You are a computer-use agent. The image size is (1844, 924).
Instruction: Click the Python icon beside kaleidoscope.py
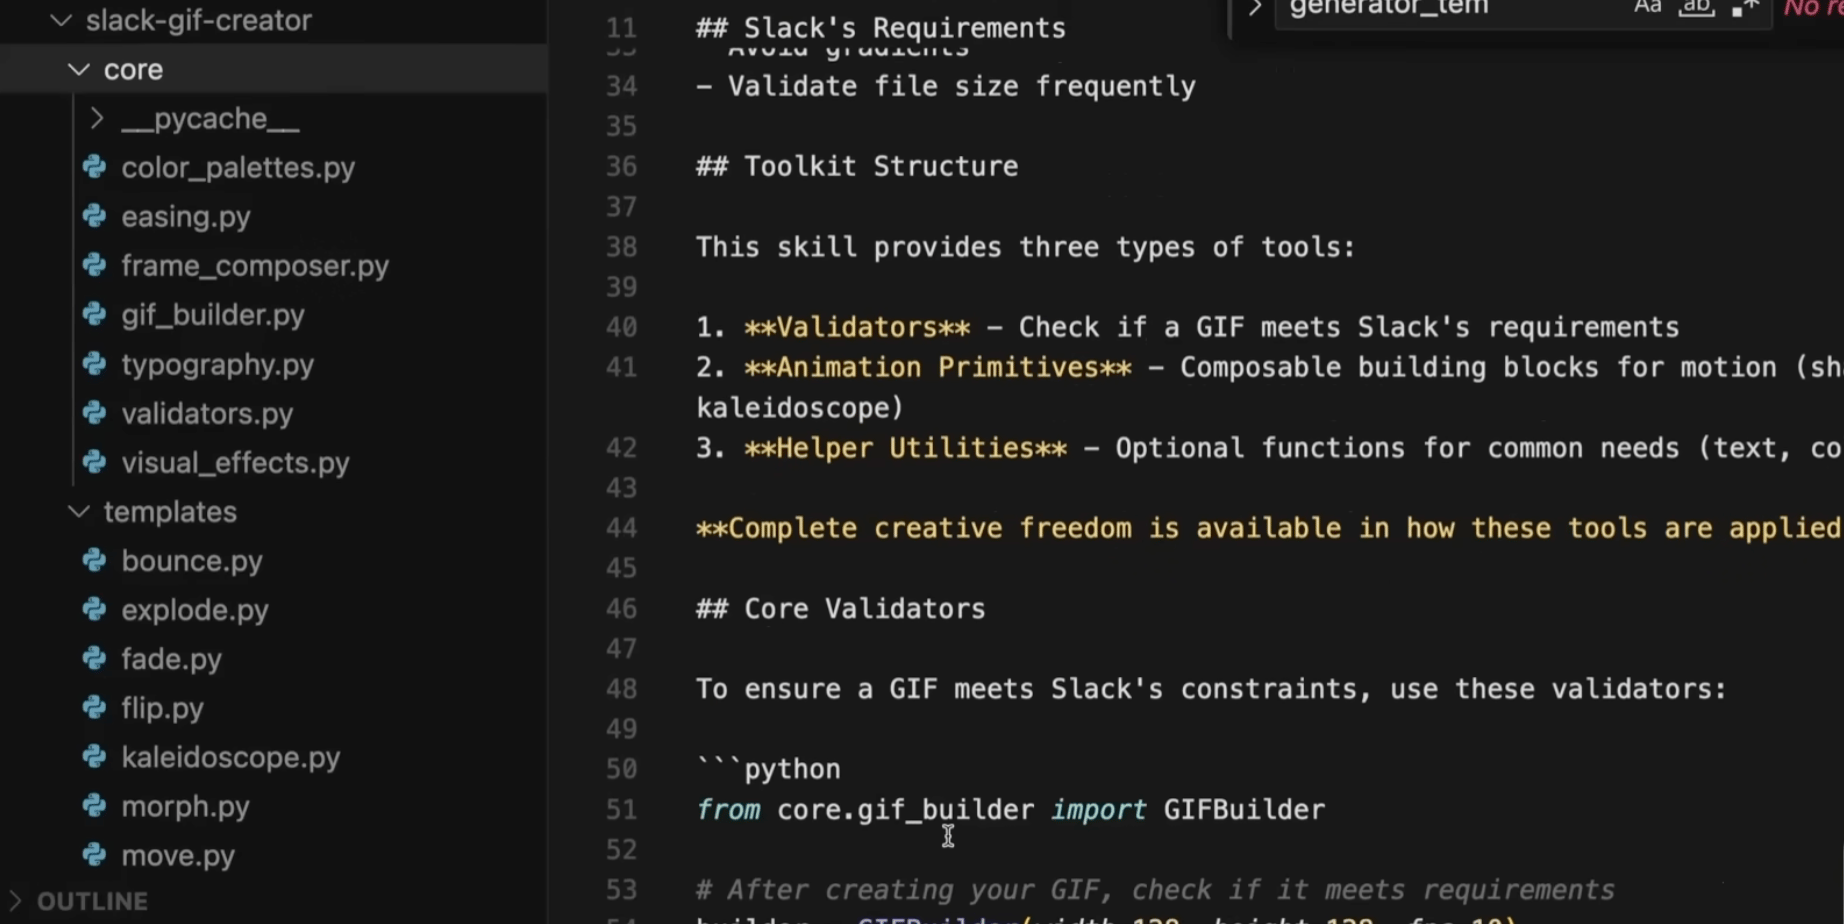click(x=95, y=757)
